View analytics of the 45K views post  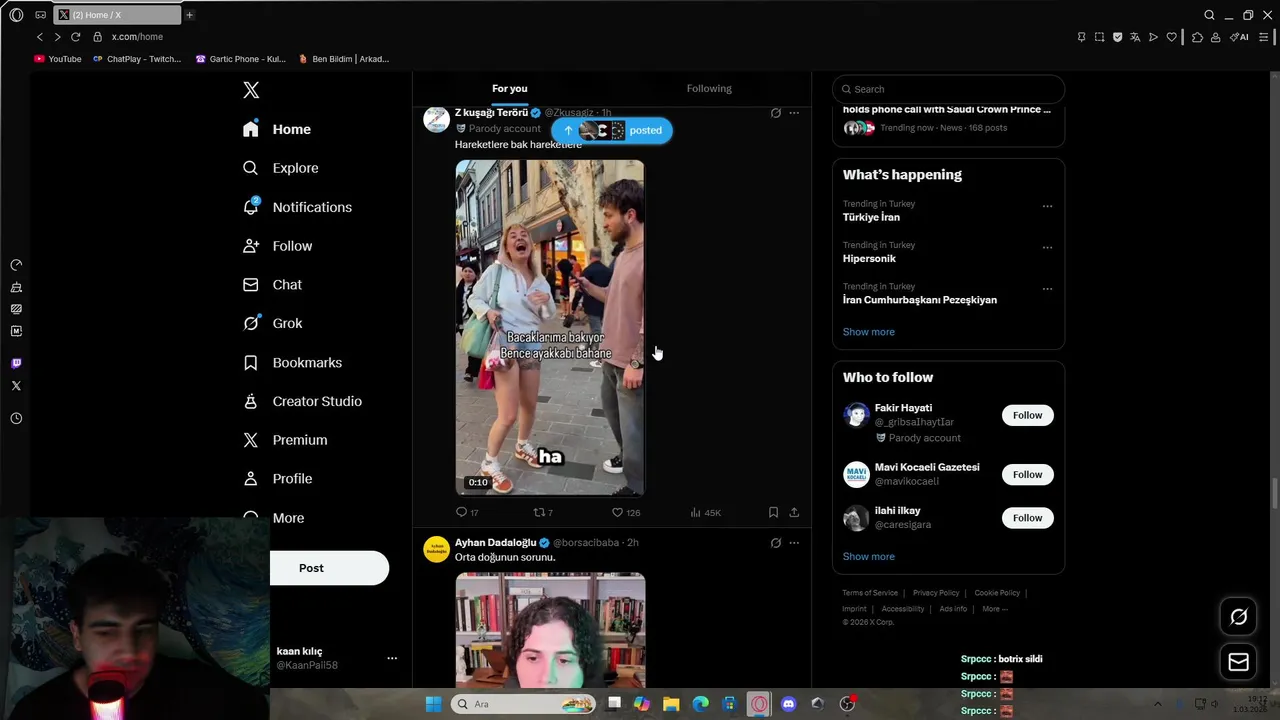coord(705,512)
